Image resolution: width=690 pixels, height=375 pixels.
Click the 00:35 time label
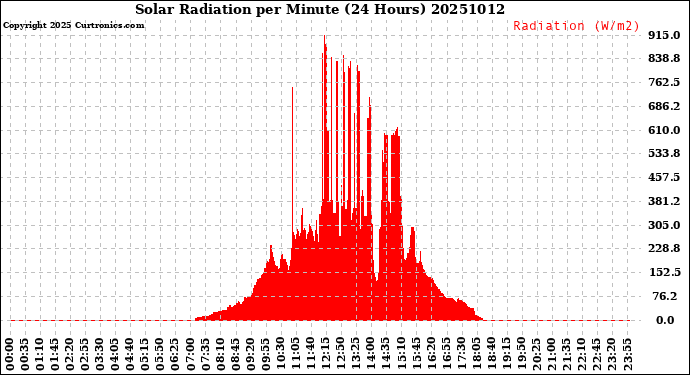(x=25, y=355)
